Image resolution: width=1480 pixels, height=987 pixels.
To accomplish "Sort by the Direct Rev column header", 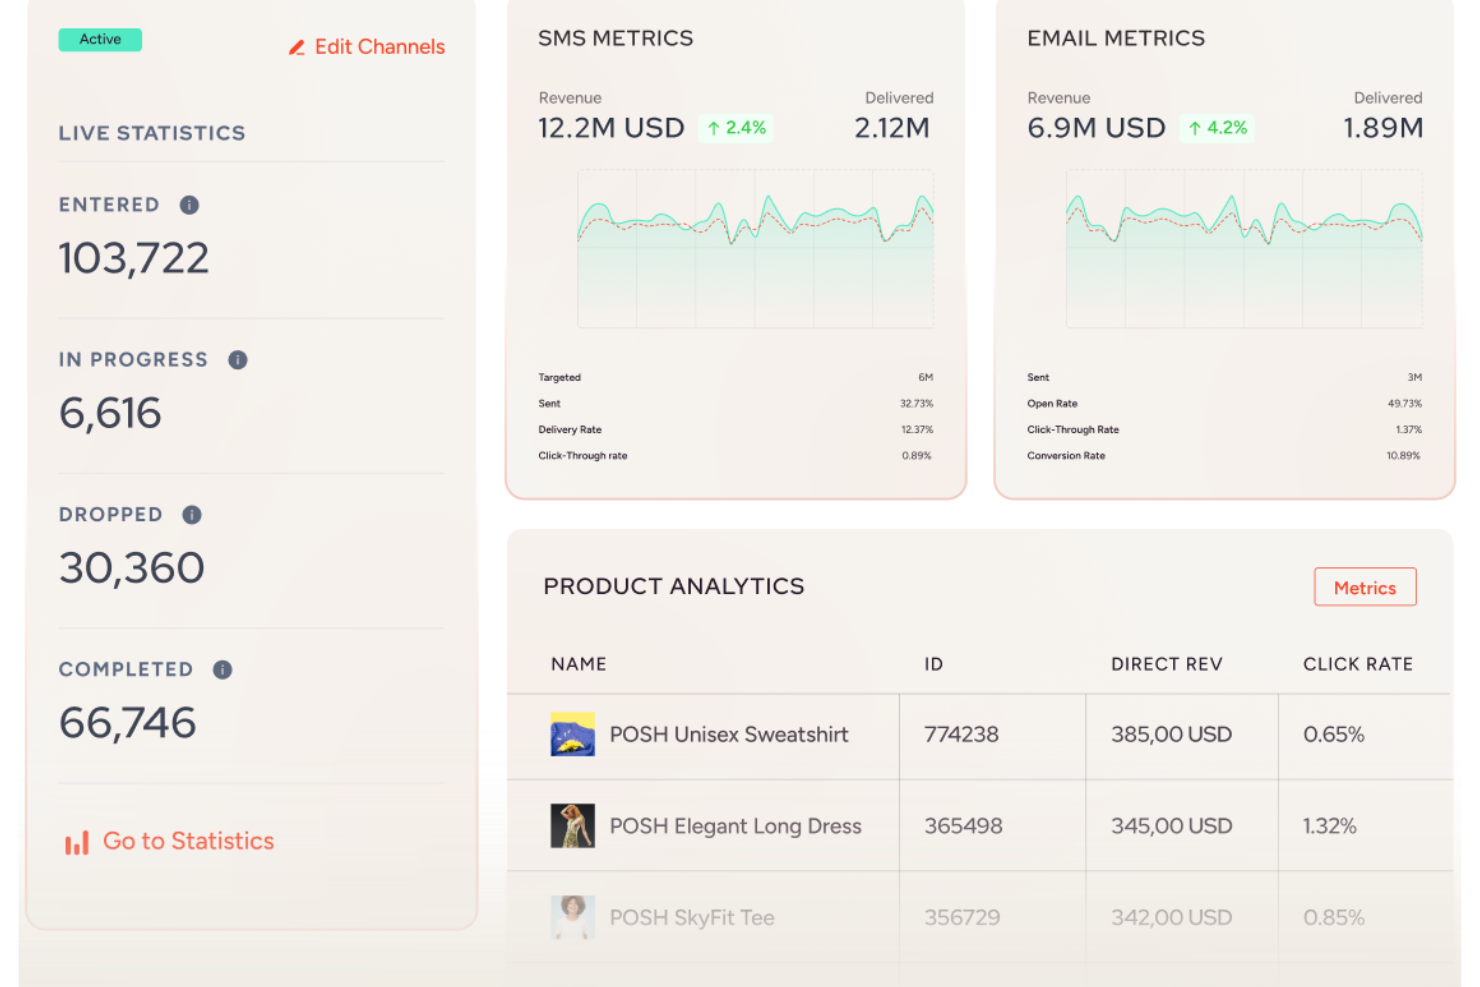I will tap(1166, 664).
